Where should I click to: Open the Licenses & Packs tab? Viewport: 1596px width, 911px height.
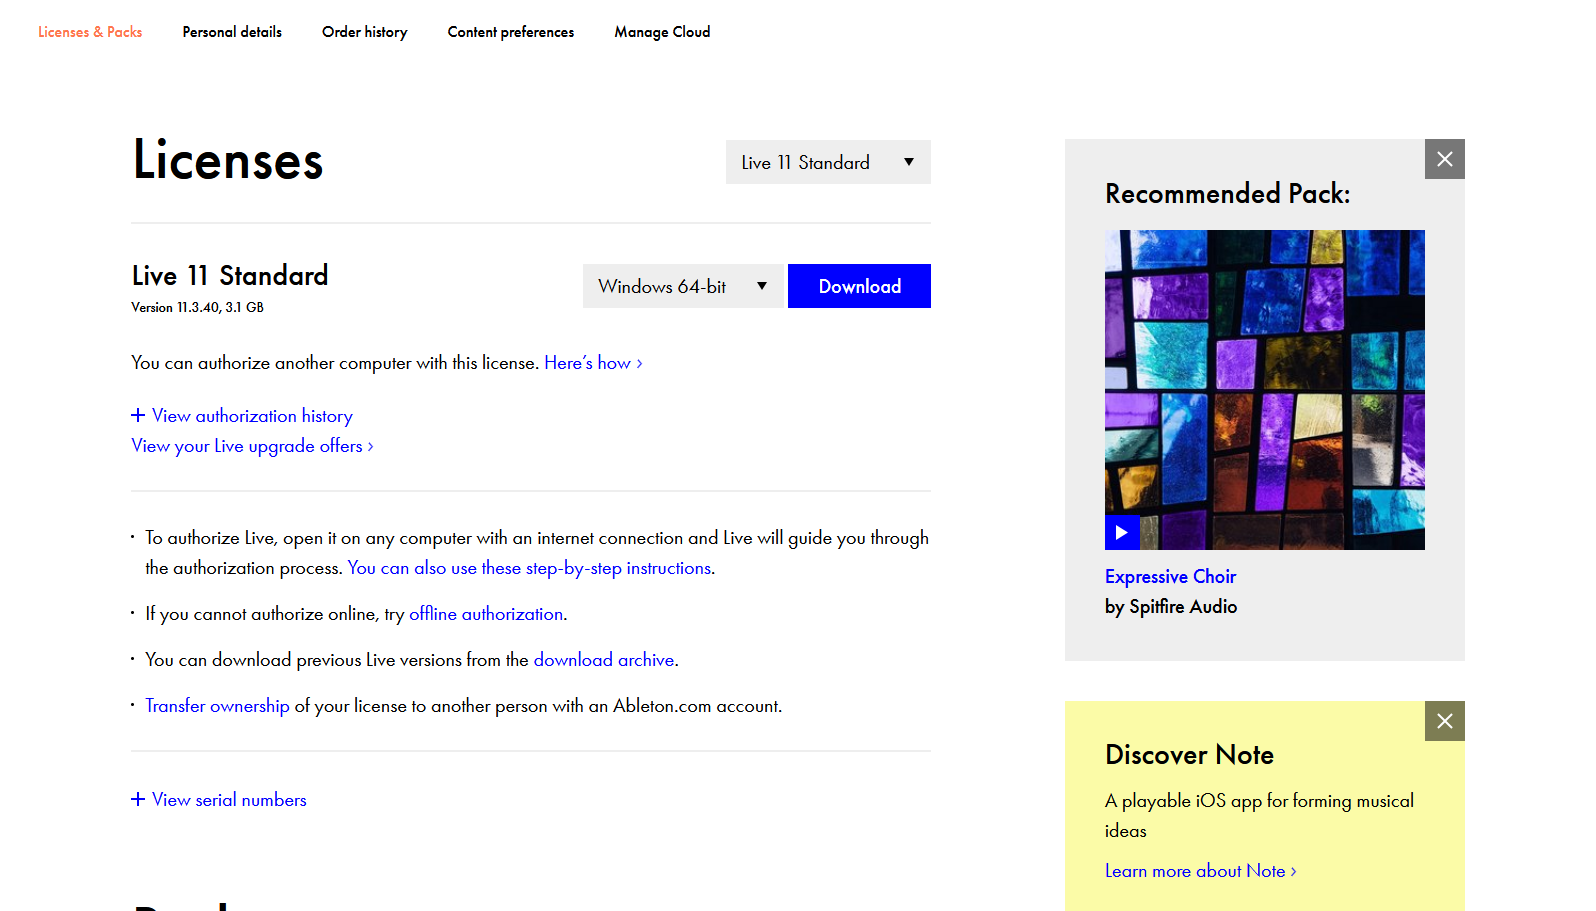coord(90,32)
